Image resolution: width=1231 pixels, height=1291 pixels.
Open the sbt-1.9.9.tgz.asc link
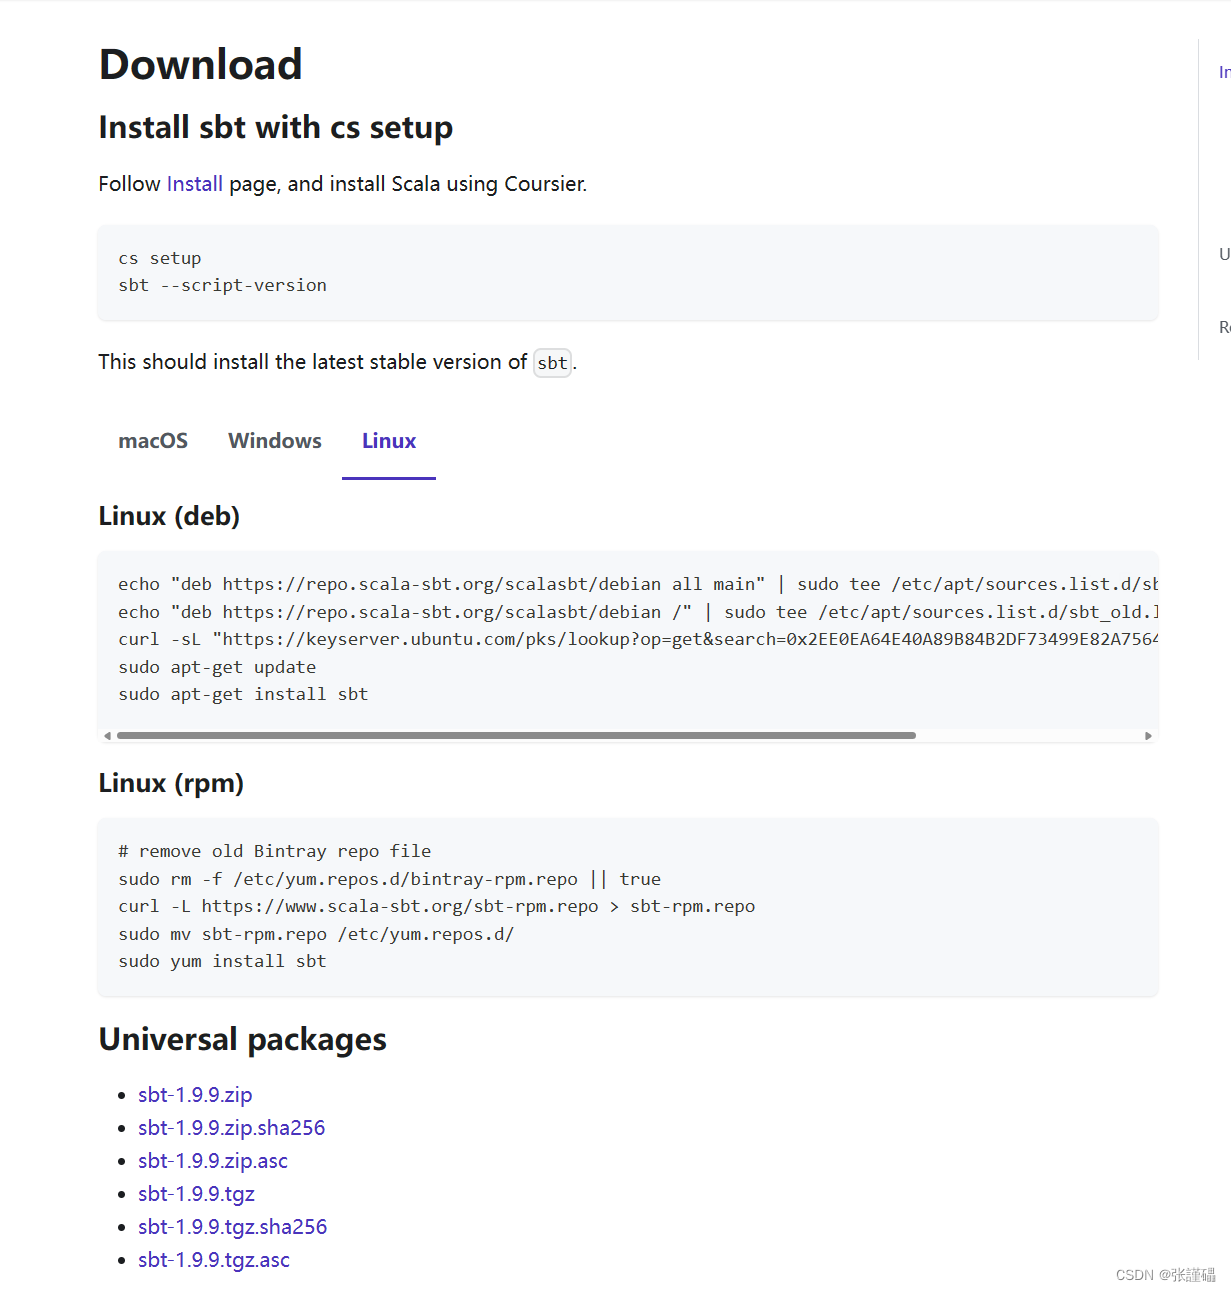[214, 1260]
